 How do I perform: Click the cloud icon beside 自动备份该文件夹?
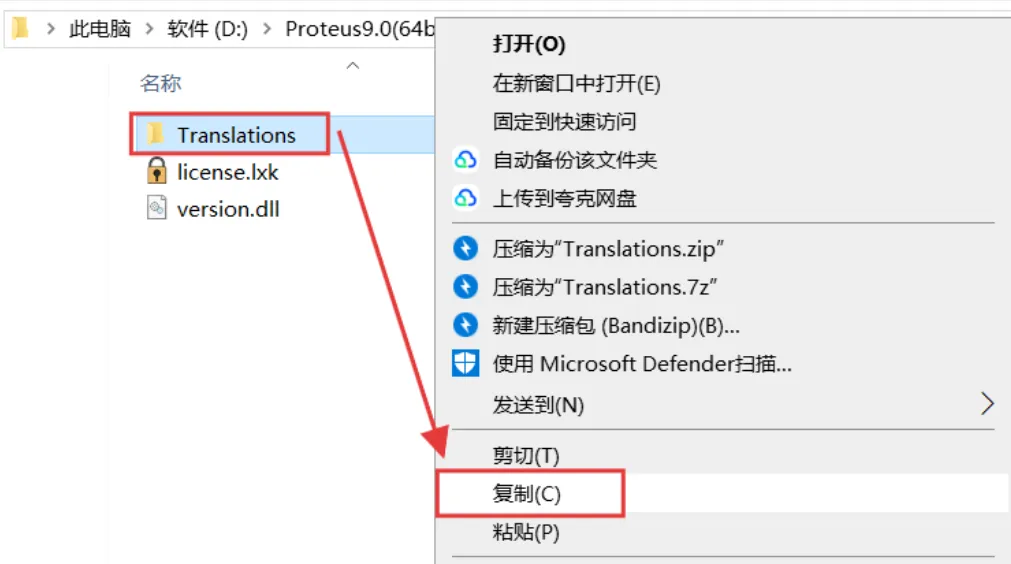[x=466, y=160]
